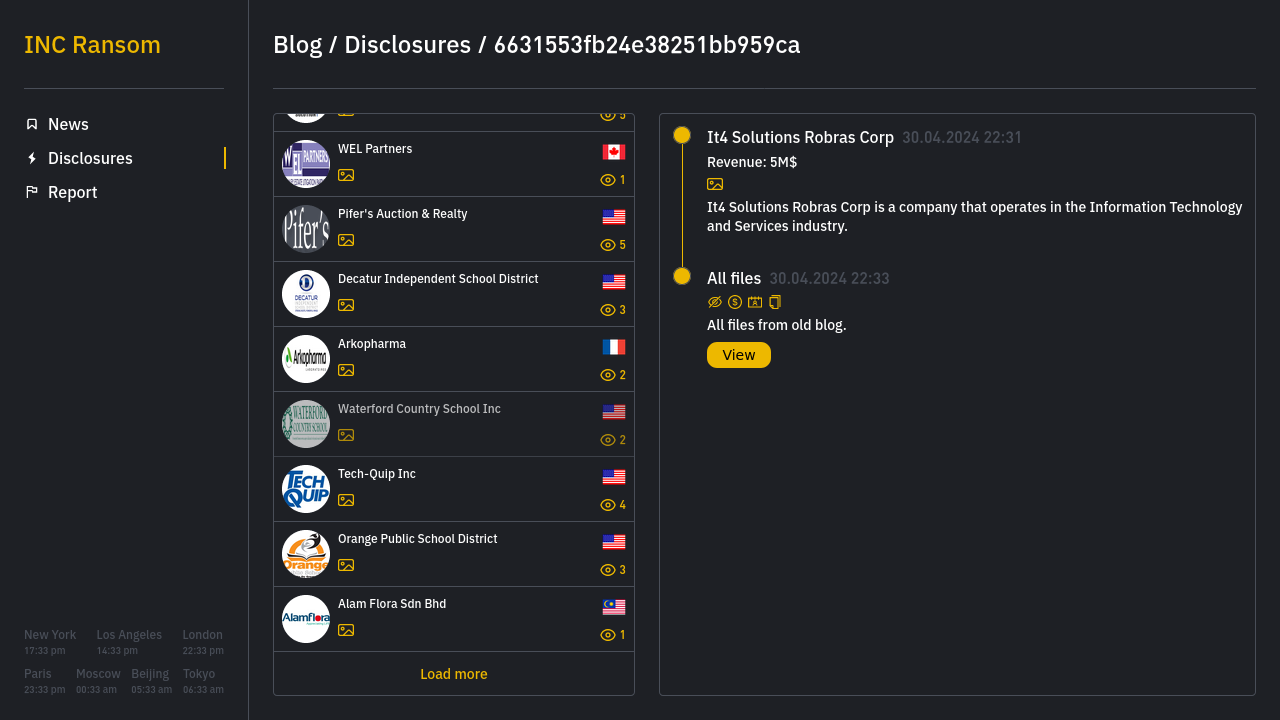Click the dollar coin icon under All files
This screenshot has width=1280, height=720.
click(x=735, y=302)
